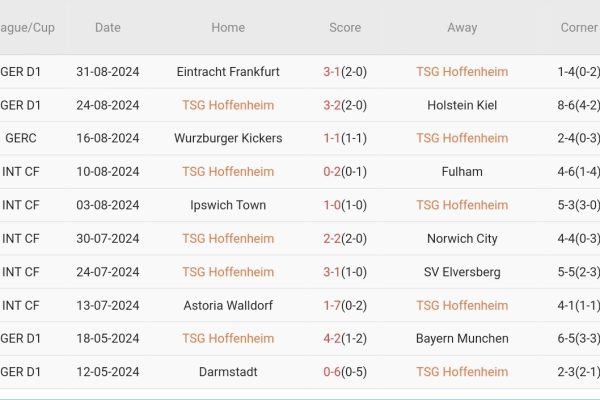Screen dimensions: 600x400
Task: Click the 0-6 score of Darmstadt match
Action: tap(333, 372)
